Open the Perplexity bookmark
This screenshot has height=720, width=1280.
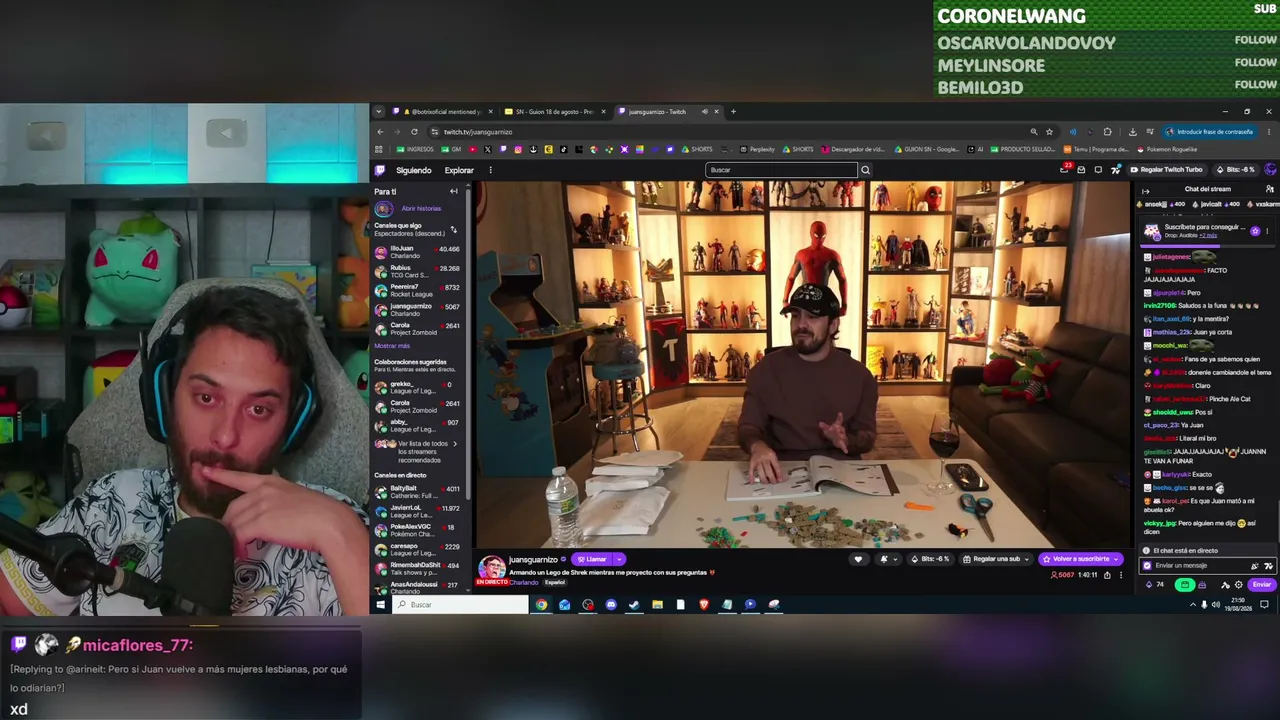pos(757,150)
